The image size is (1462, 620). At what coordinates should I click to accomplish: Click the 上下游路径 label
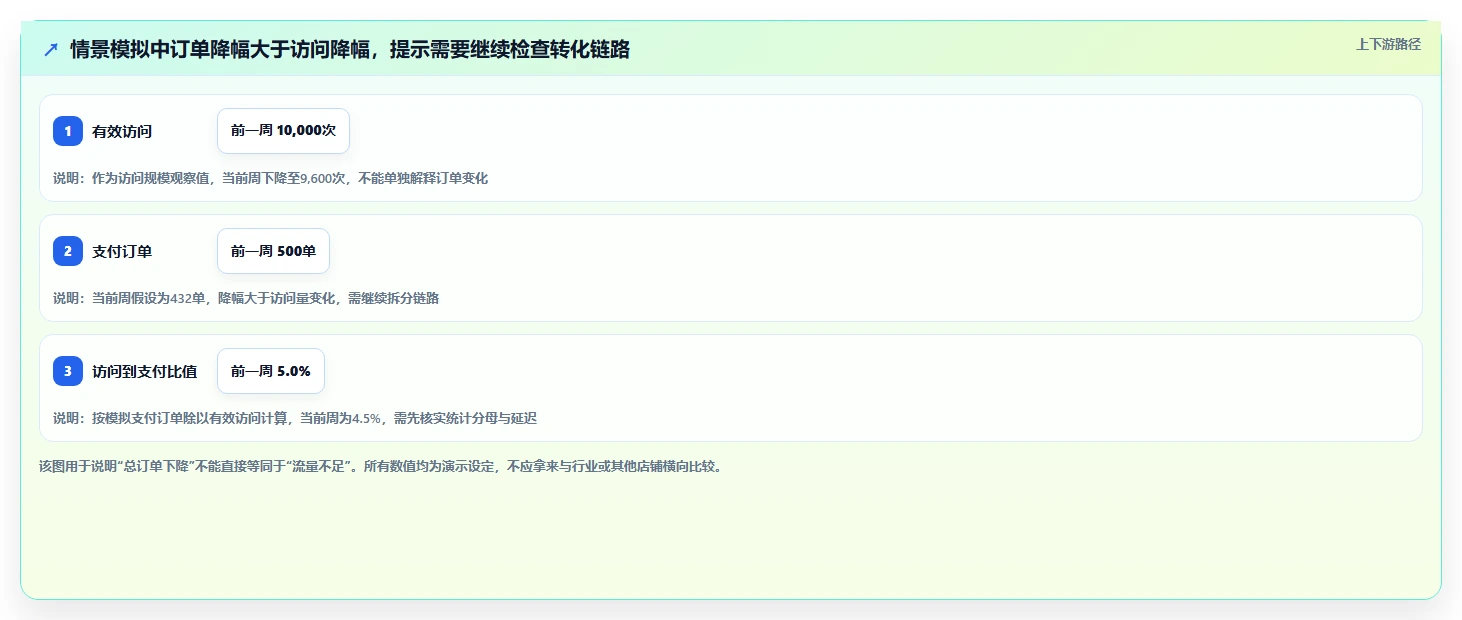(1388, 44)
